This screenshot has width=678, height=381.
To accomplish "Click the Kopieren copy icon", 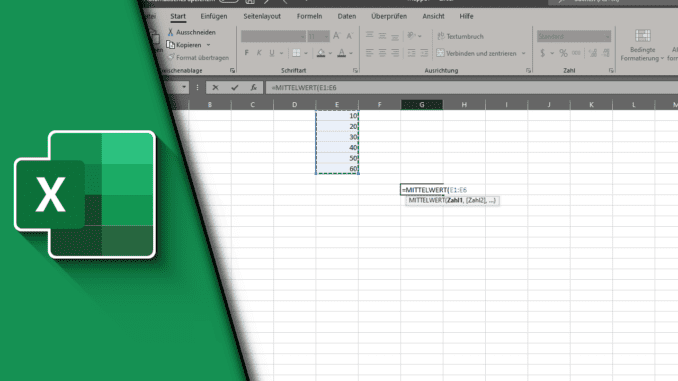I will [x=171, y=45].
